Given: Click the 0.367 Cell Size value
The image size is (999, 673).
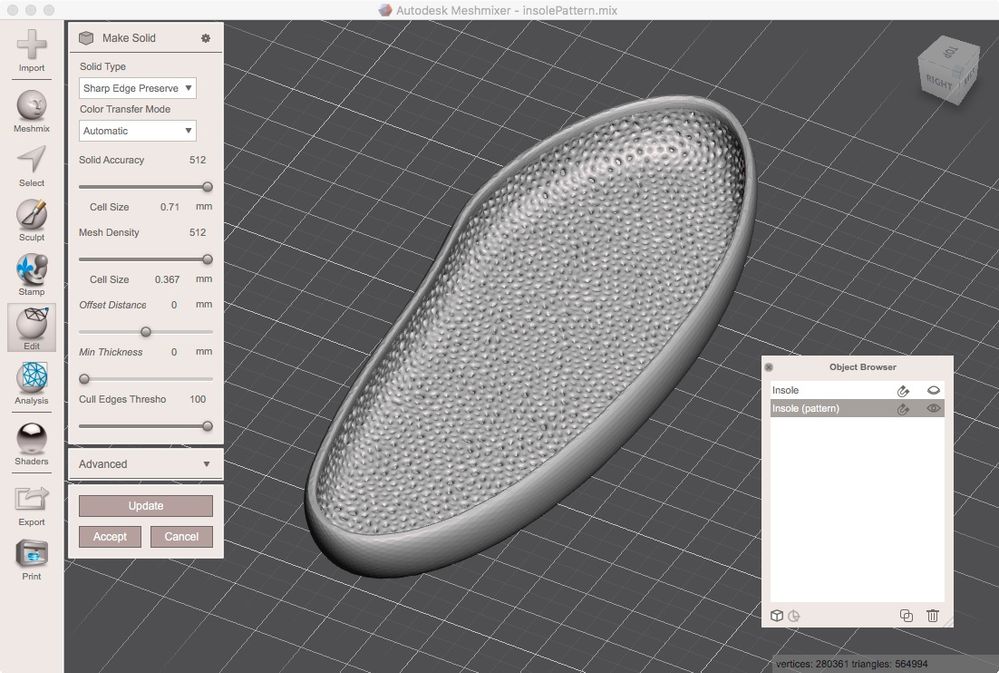Looking at the screenshot, I should tap(167, 280).
